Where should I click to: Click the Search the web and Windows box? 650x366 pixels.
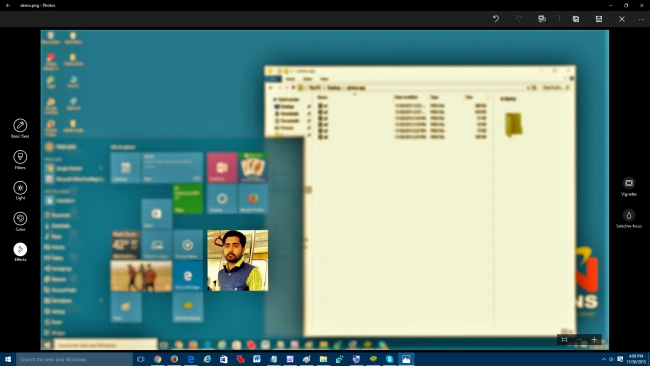(74, 359)
